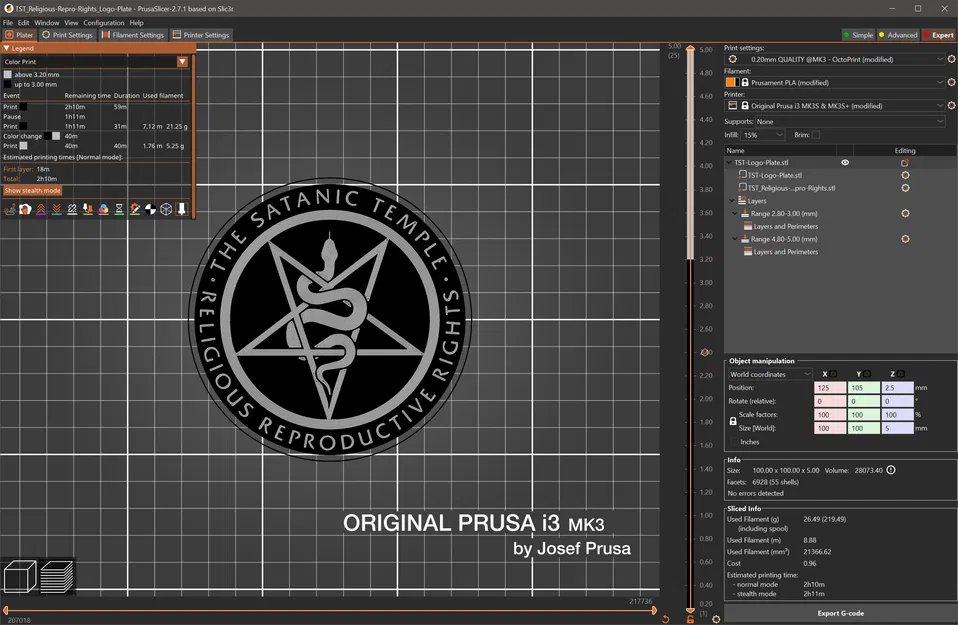
Task: Toggle the tool marker pin icon
Action: pyautogui.click(x=182, y=209)
